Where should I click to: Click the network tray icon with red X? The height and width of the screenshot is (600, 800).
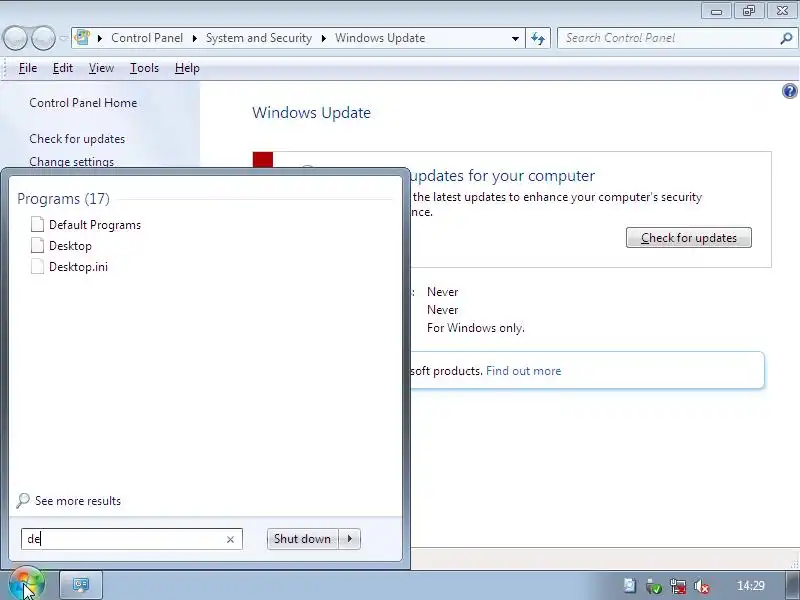(678, 586)
